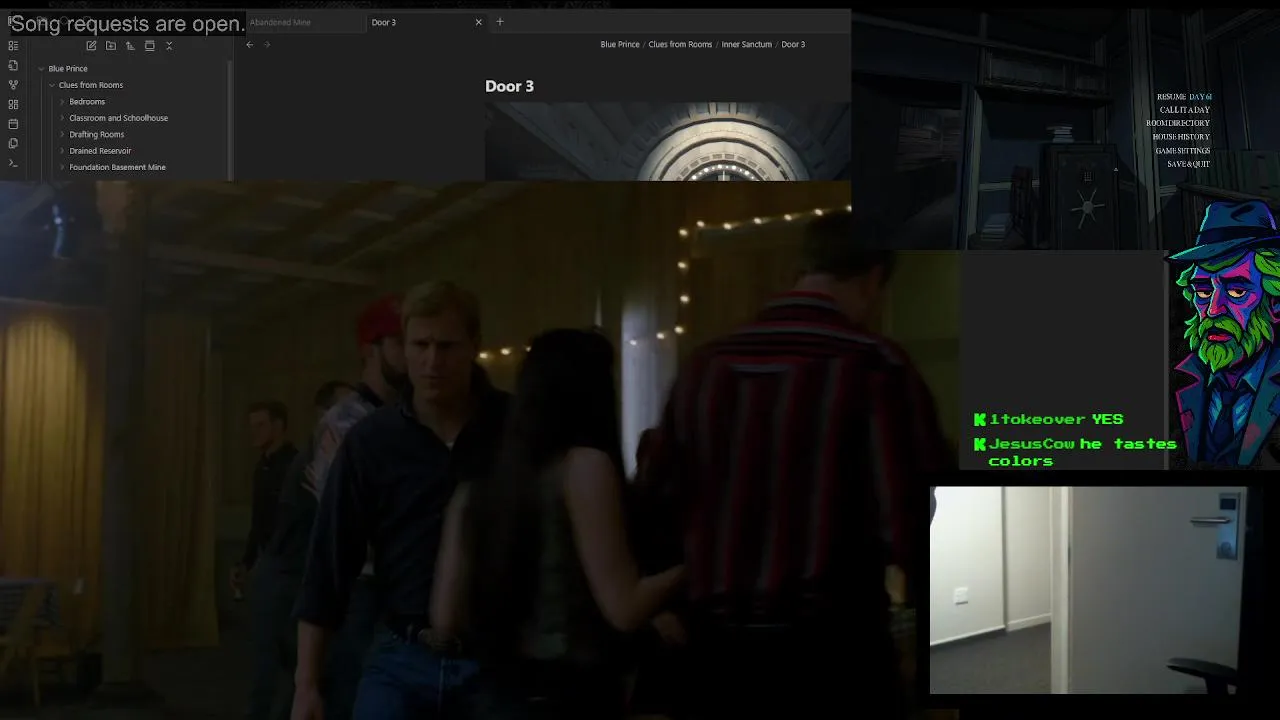Open the calendar daily note ribbon icon

pos(13,124)
